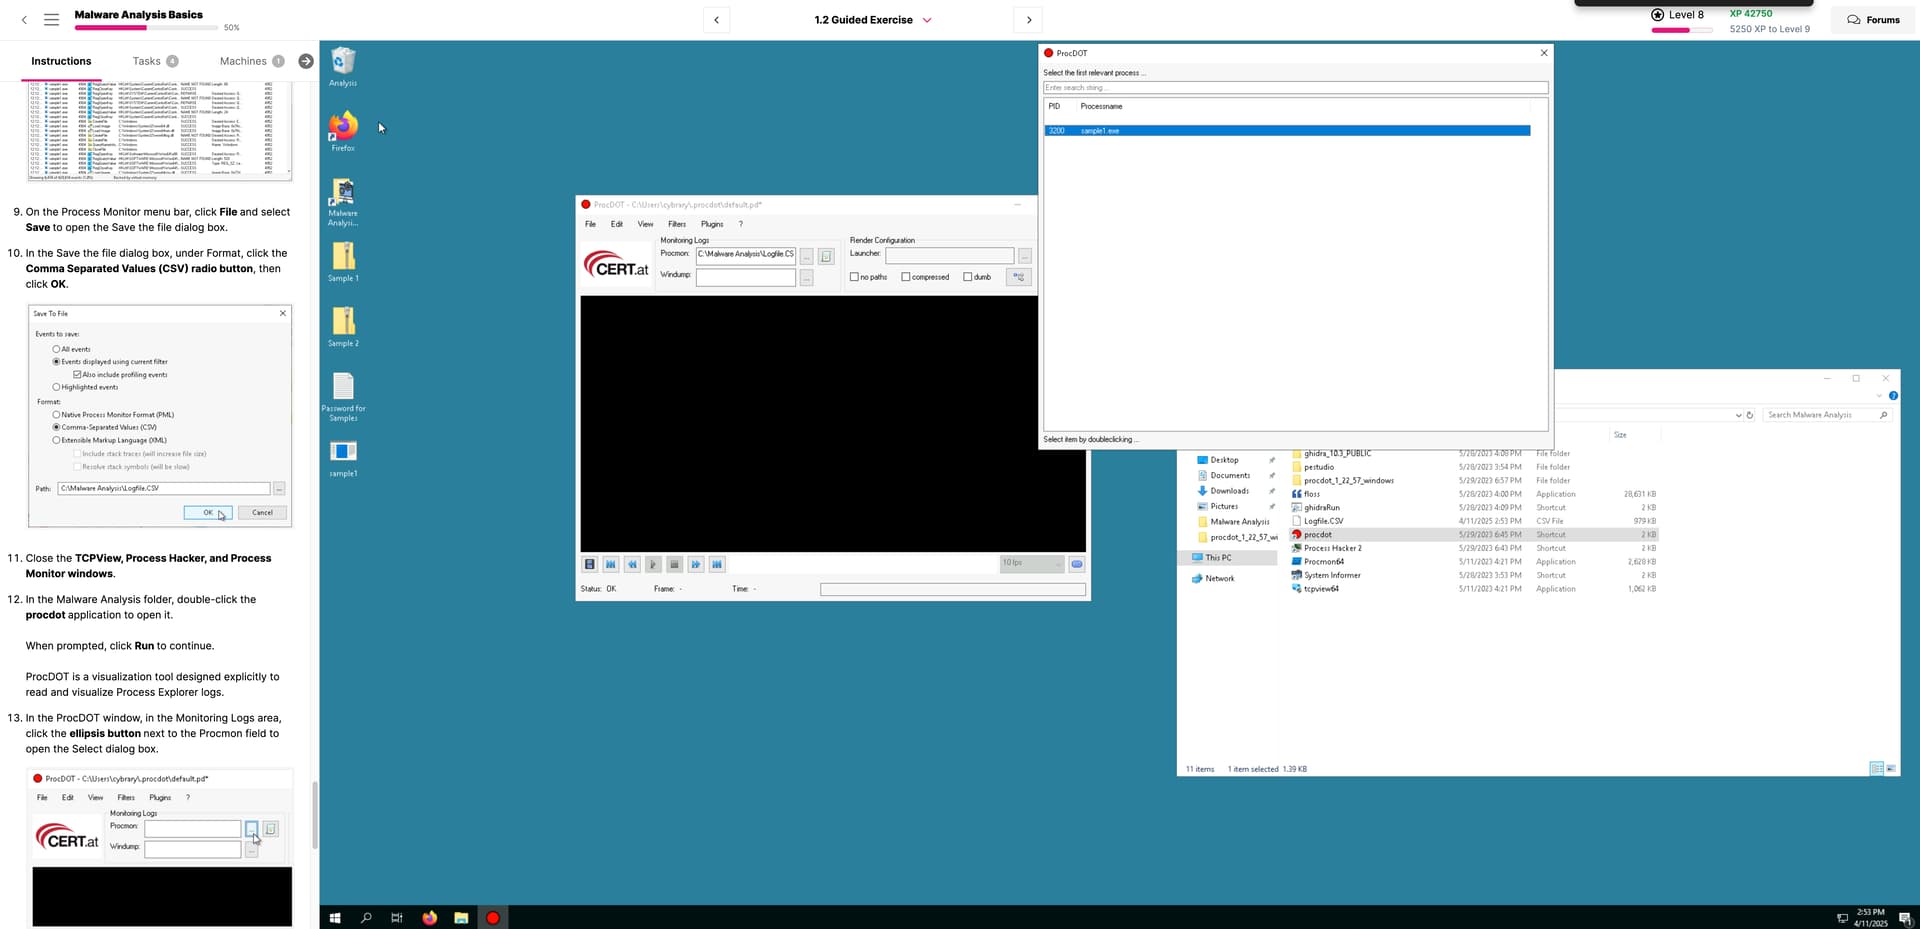
Task: Click the ellipsis button next to Launcher field
Action: [1024, 256]
